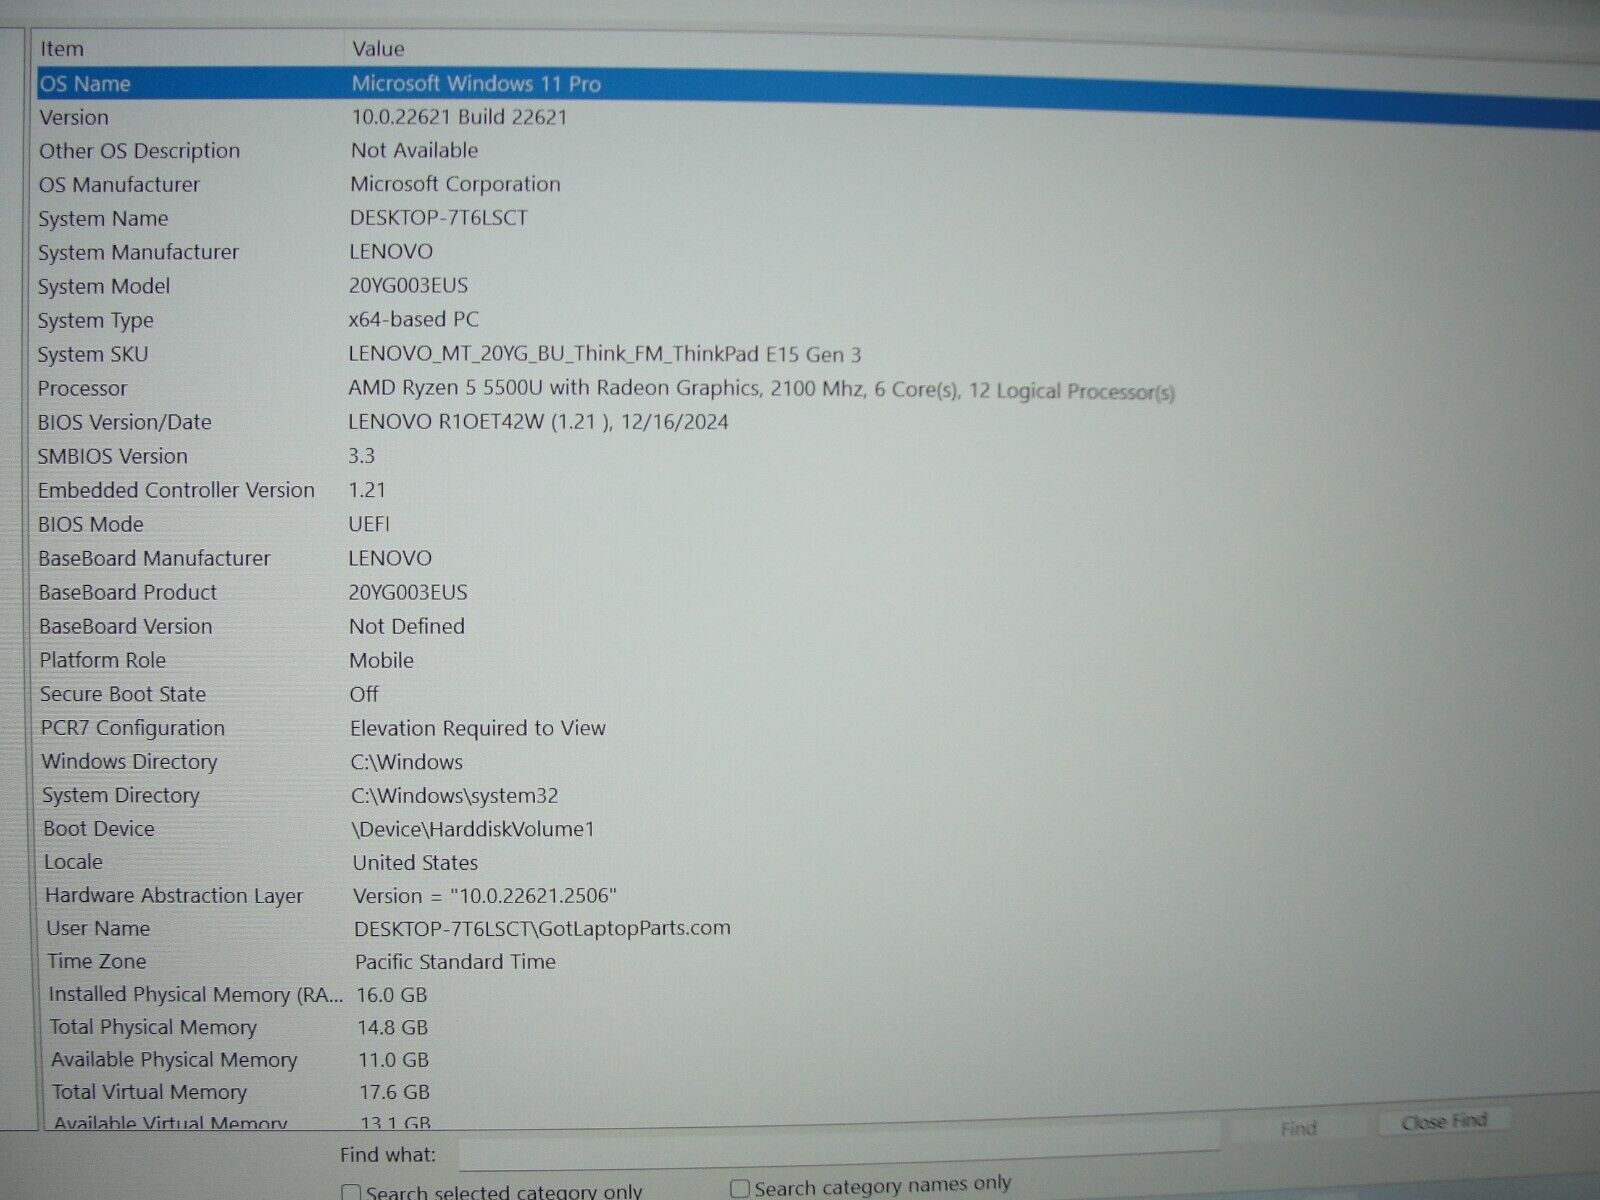This screenshot has height=1200, width=1600.
Task: Click the Find button
Action: pos(1298,1128)
